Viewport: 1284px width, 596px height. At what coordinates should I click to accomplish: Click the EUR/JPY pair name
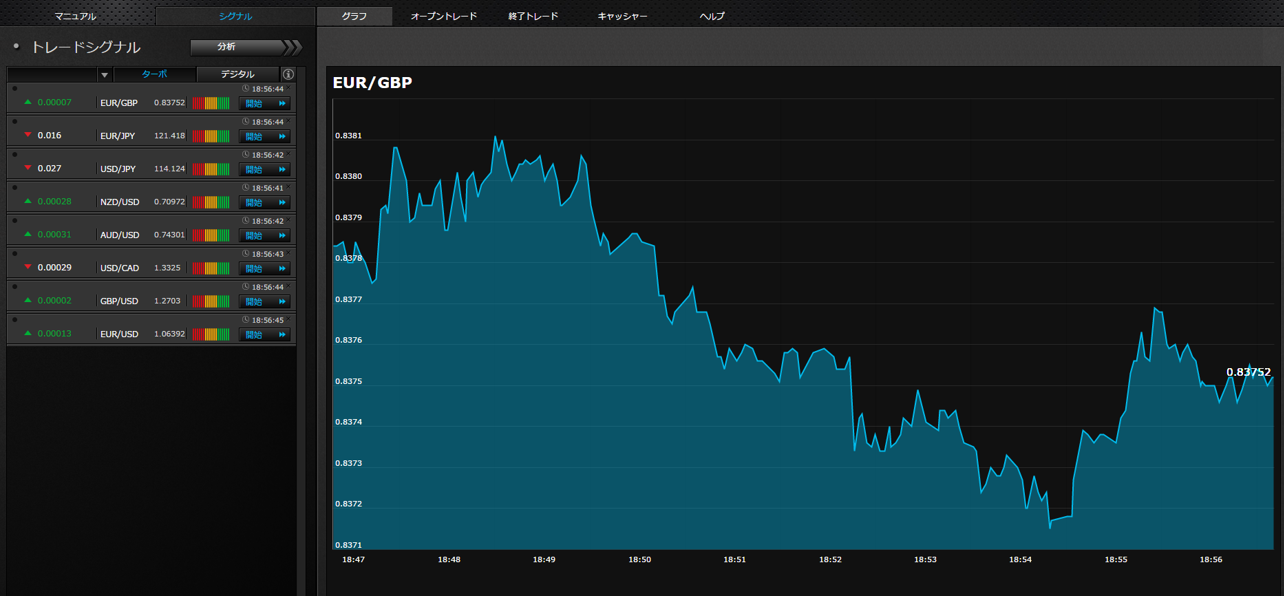point(117,136)
